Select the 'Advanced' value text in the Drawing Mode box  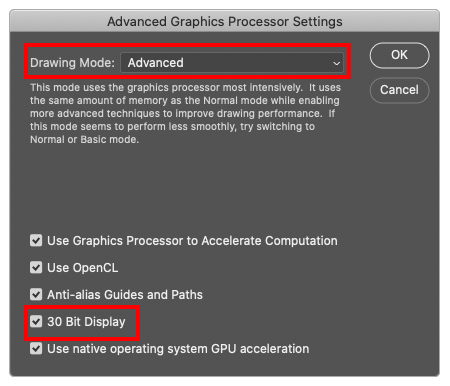coord(155,63)
